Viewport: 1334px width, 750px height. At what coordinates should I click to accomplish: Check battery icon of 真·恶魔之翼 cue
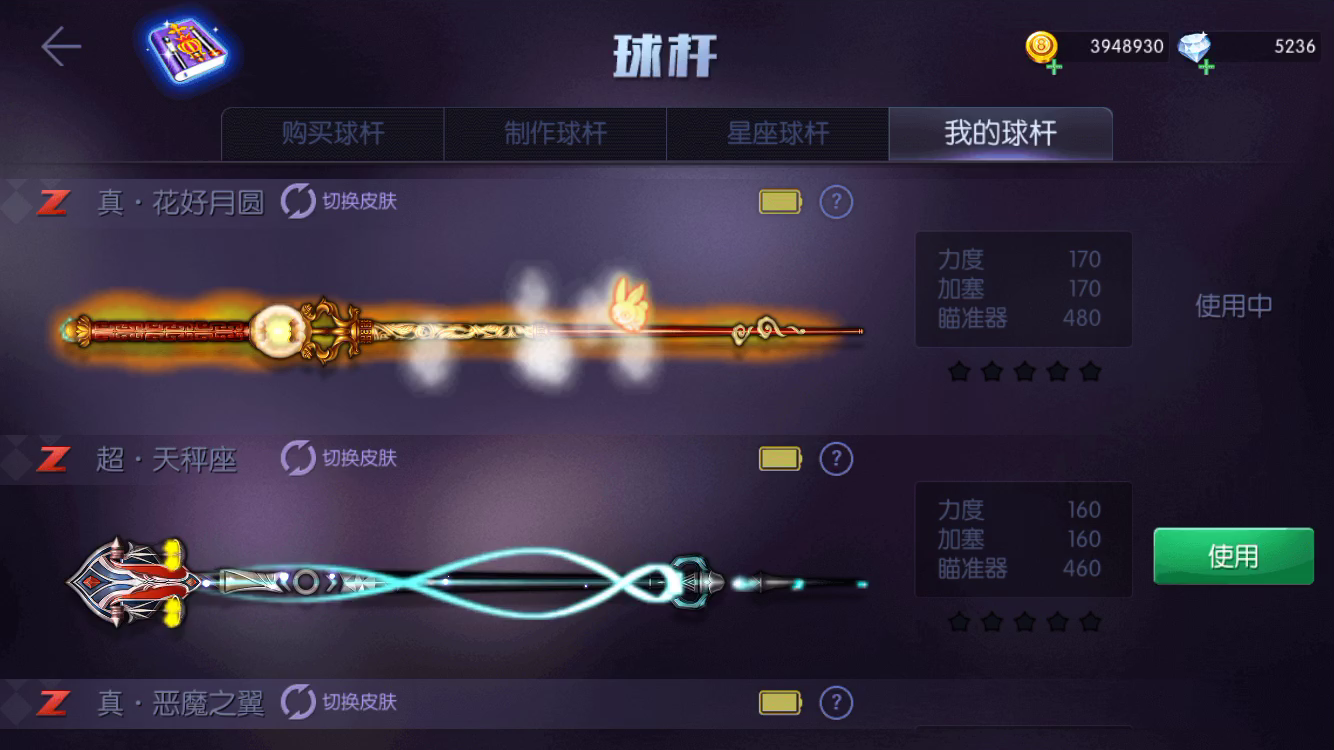pyautogui.click(x=780, y=702)
